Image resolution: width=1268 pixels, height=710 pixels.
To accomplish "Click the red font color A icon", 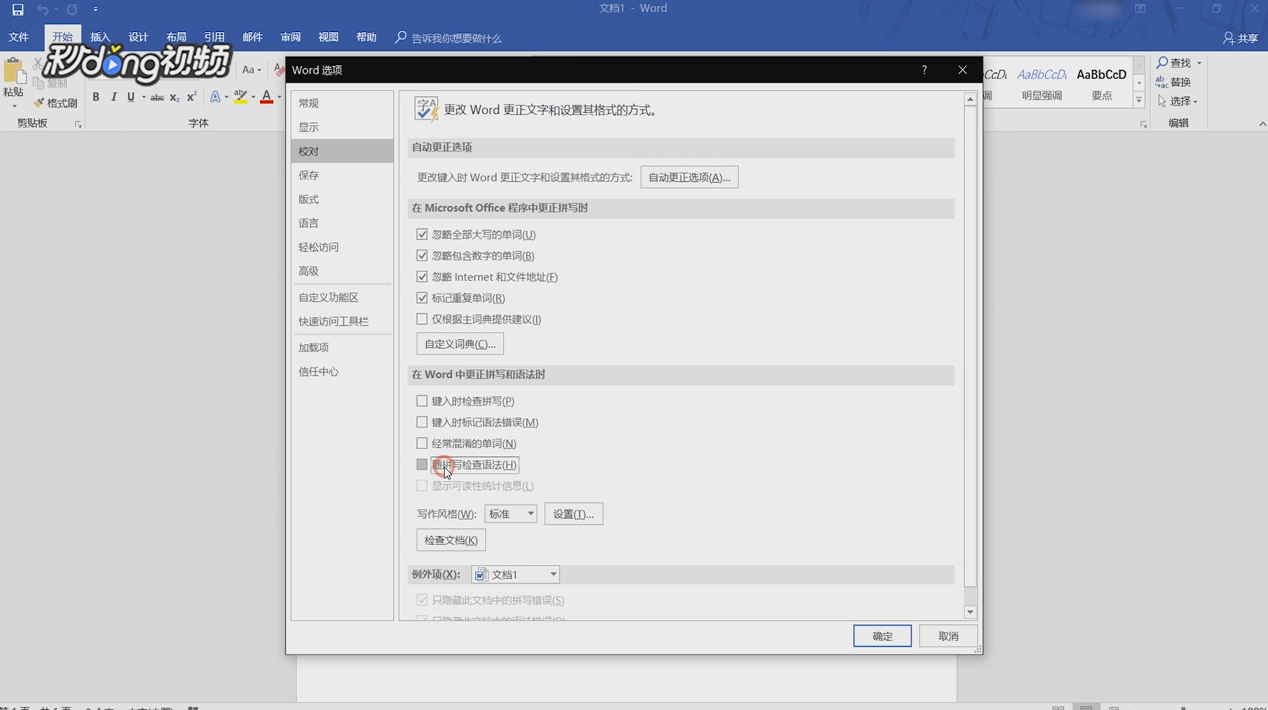I will click(x=266, y=97).
